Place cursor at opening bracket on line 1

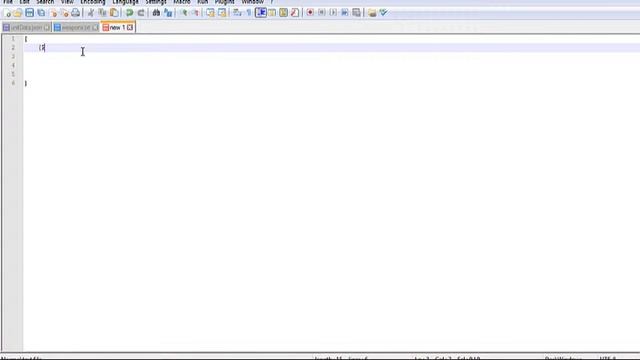click(26, 39)
